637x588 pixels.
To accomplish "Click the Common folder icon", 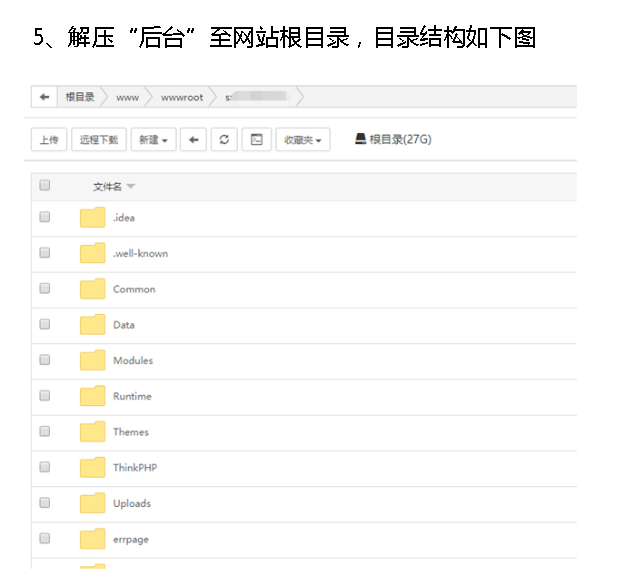I will (93, 289).
